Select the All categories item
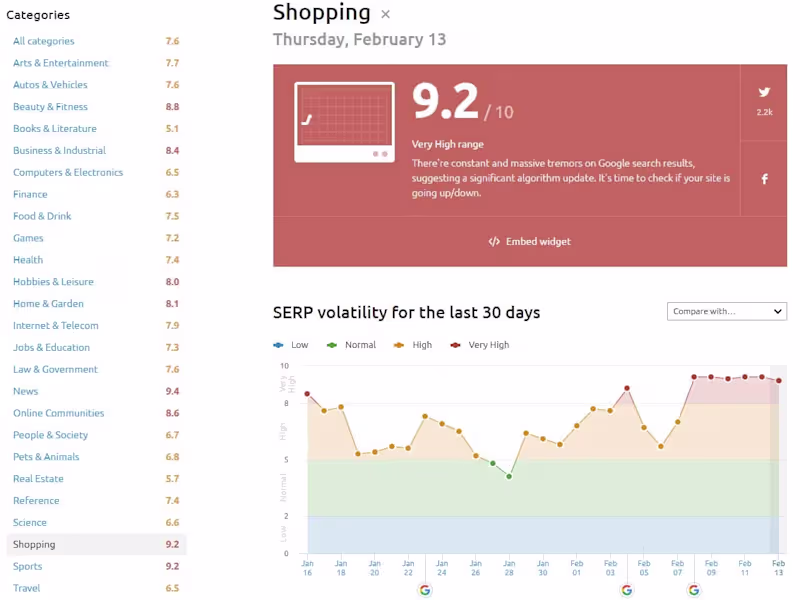Screen dimensions: 800x600 [44, 41]
